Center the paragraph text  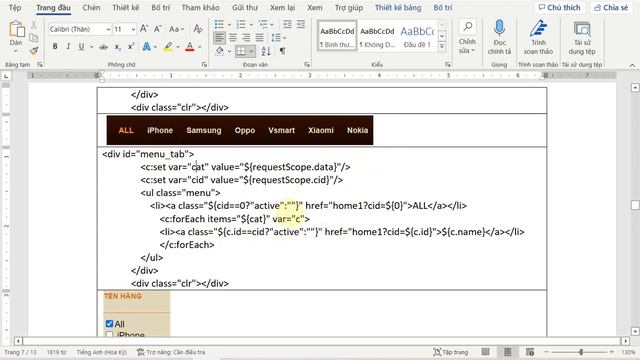233,38
